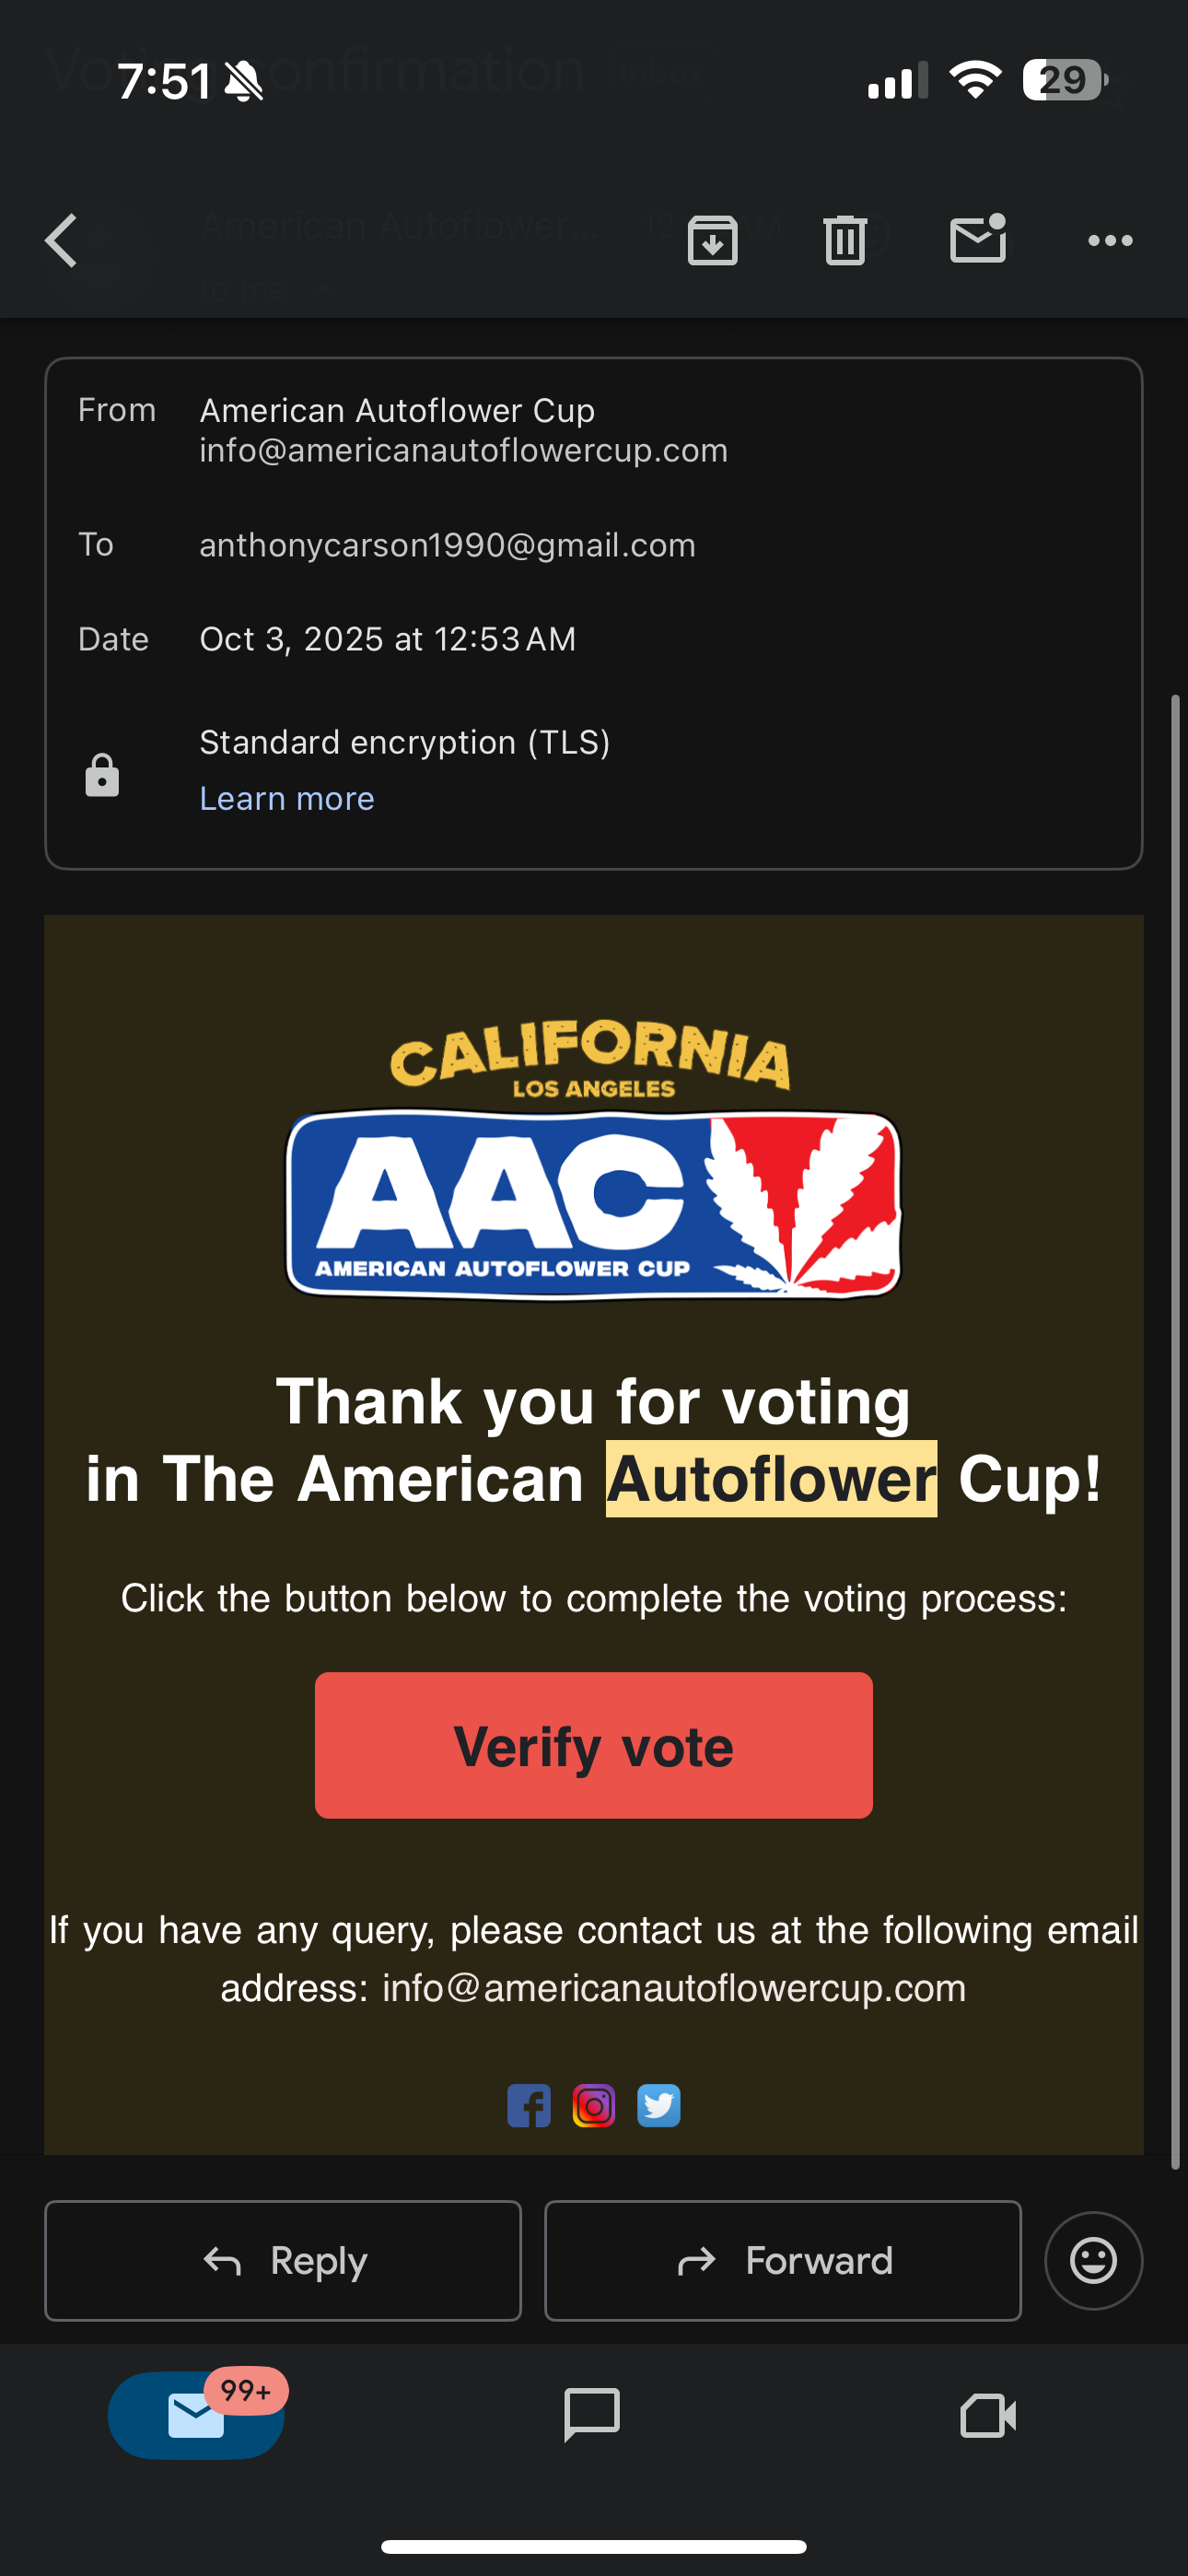
Task: Archive this email
Action: coord(712,241)
